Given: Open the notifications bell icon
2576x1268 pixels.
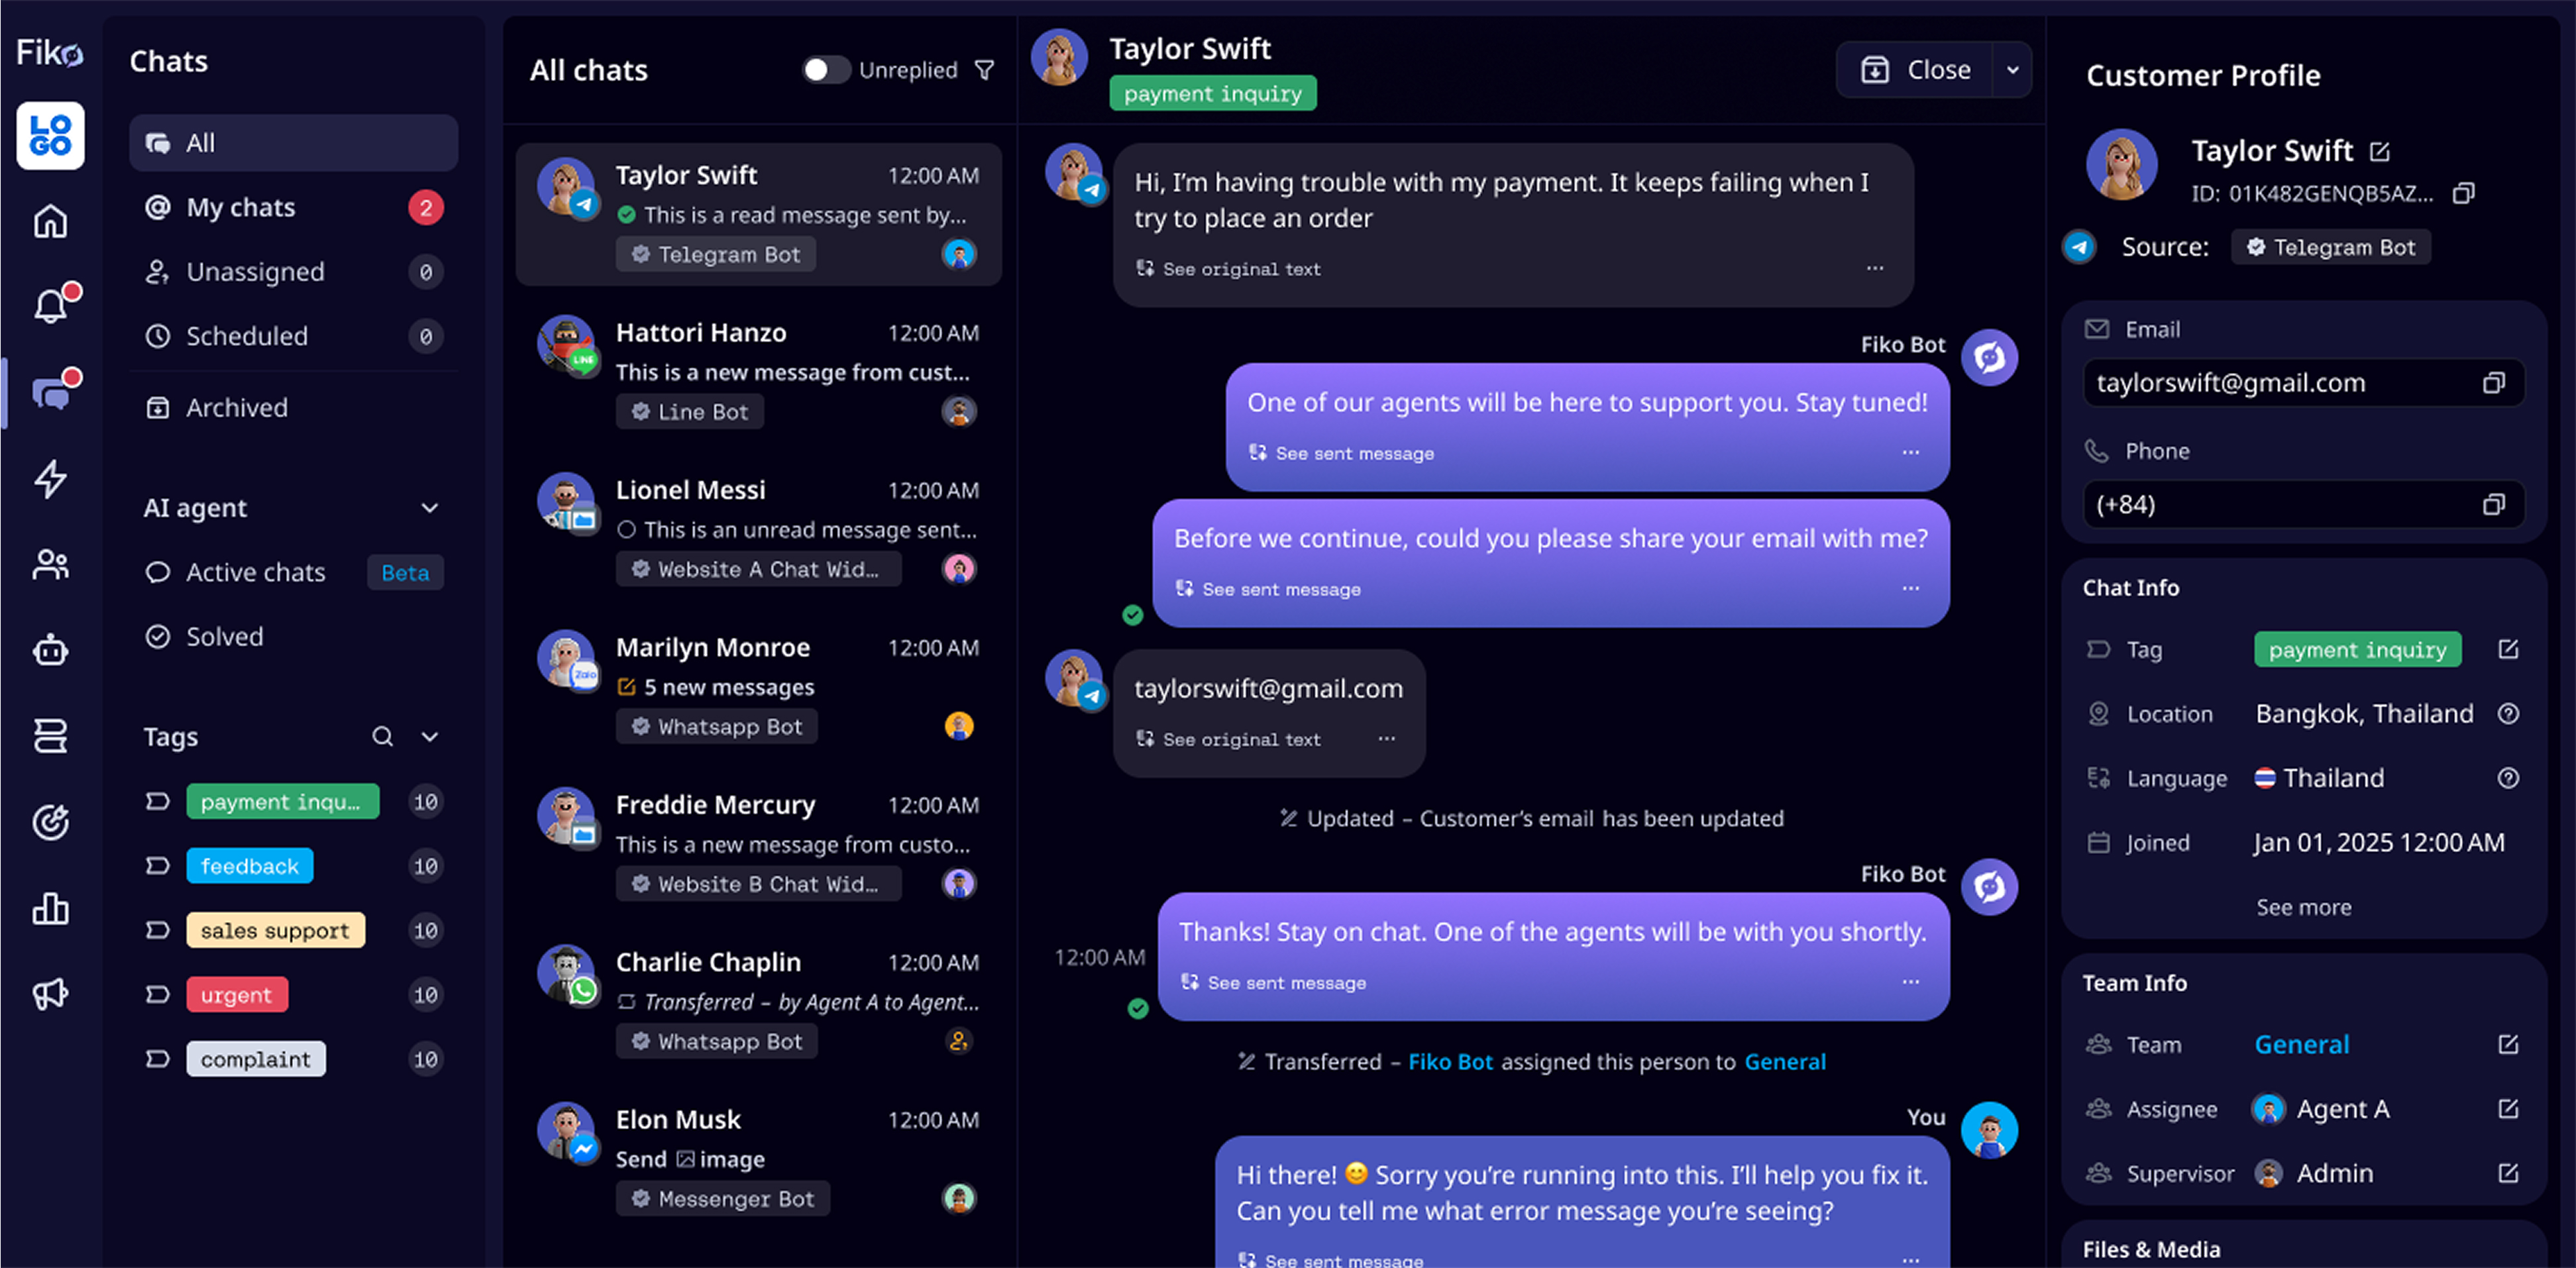Looking at the screenshot, I should point(50,306).
